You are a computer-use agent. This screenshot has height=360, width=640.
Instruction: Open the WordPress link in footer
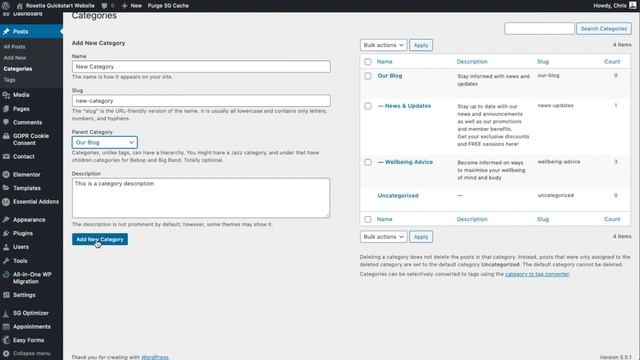click(155, 357)
